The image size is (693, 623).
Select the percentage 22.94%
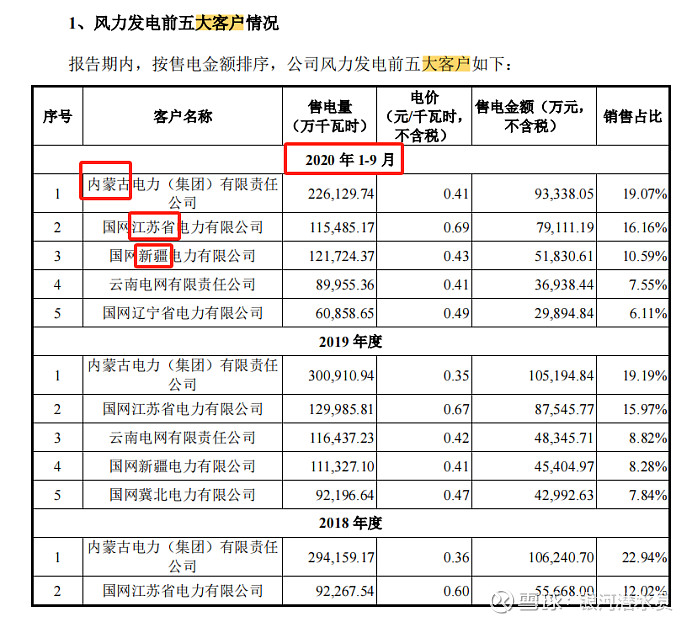pos(645,558)
